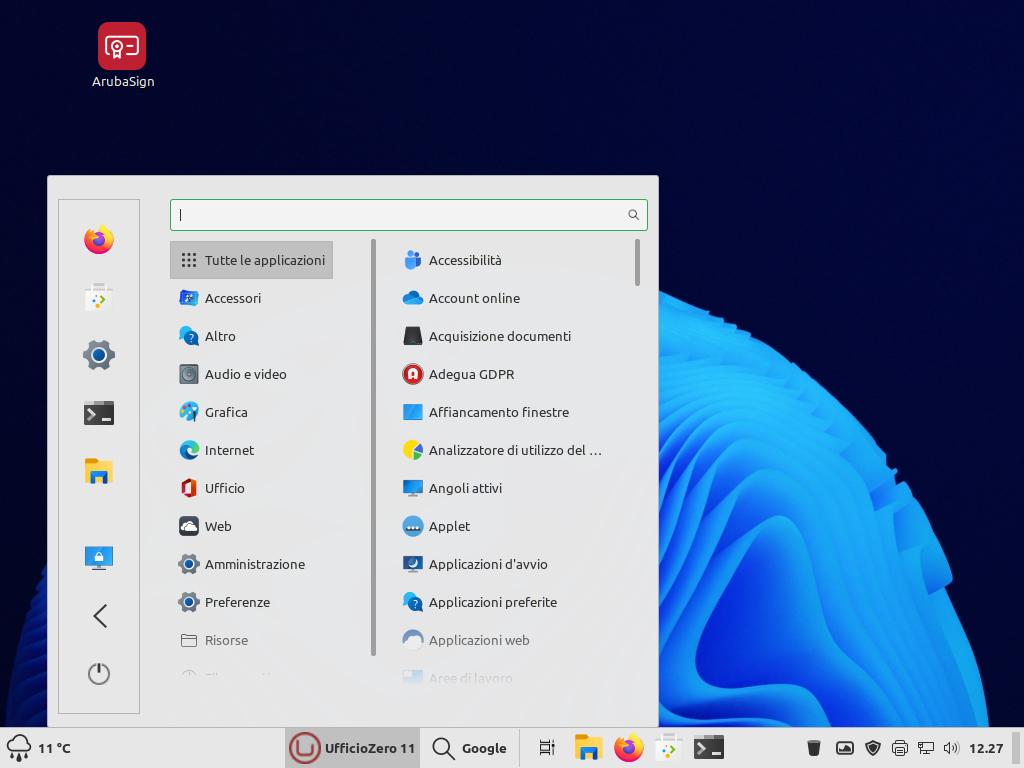Launch Firefox from the menu favorites sidebar
This screenshot has width=1024, height=768.
(x=98, y=240)
